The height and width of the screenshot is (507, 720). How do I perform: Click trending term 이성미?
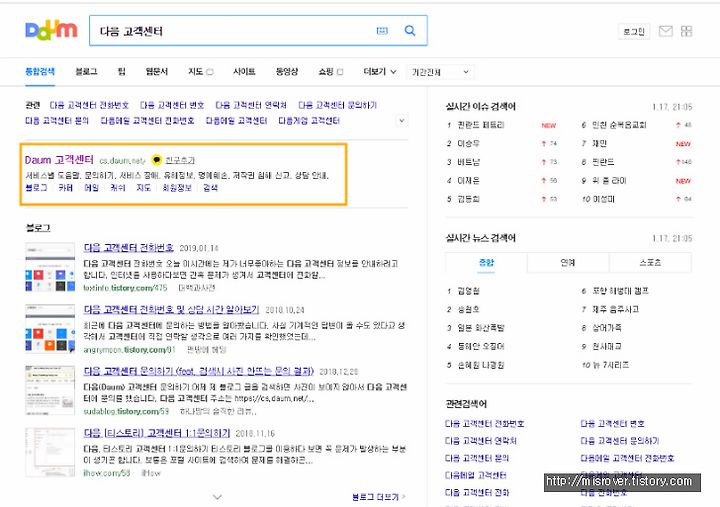[603, 199]
